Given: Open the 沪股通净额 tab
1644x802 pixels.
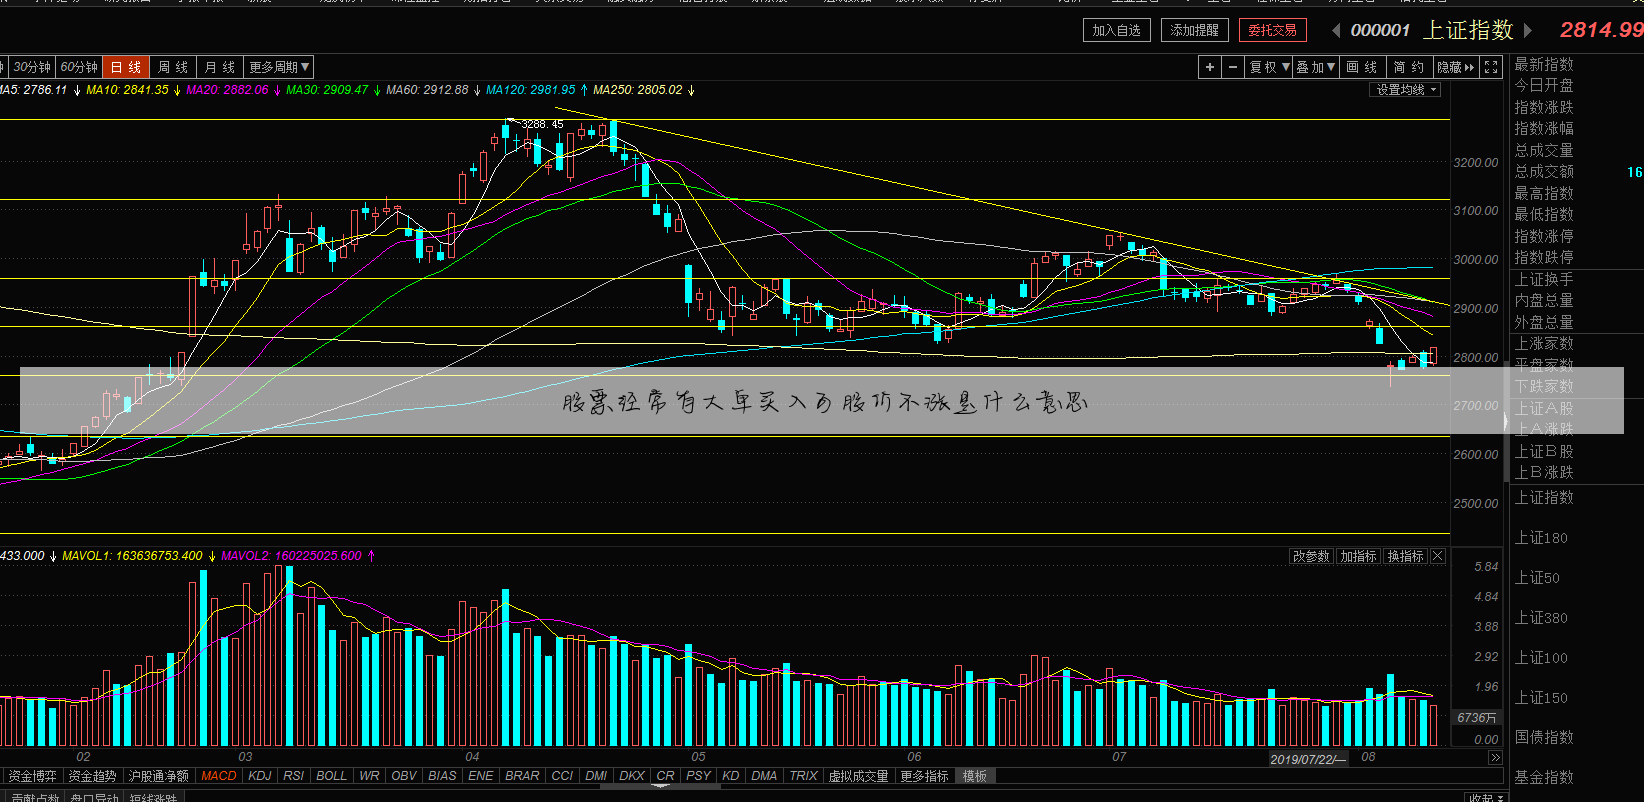Looking at the screenshot, I should click(x=159, y=776).
